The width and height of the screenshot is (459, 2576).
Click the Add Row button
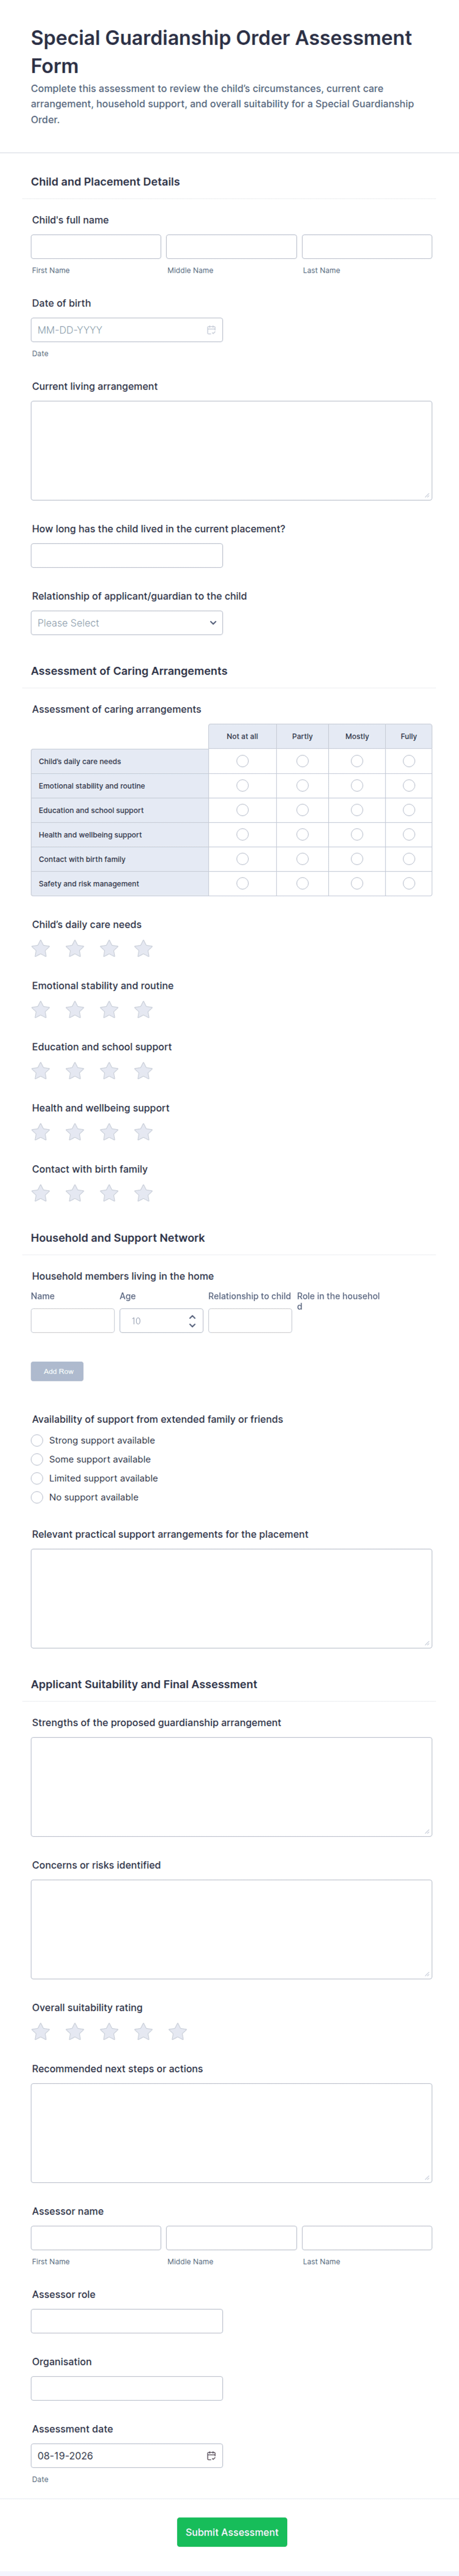[57, 1371]
